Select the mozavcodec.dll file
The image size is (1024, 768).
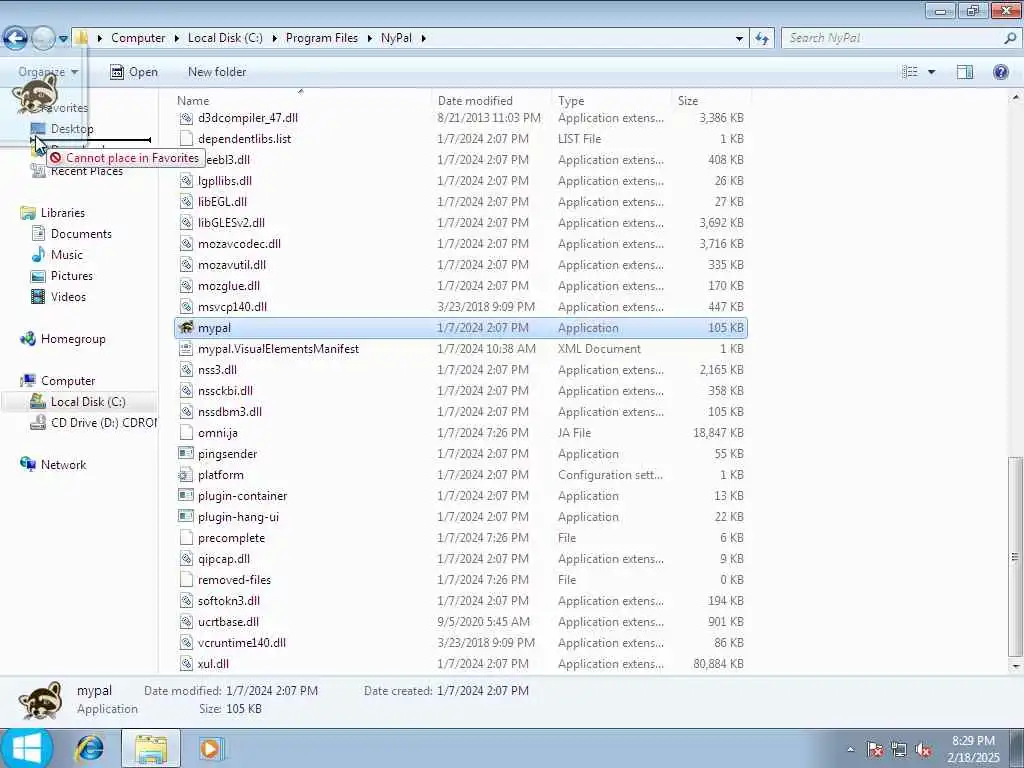pyautogui.click(x=239, y=244)
